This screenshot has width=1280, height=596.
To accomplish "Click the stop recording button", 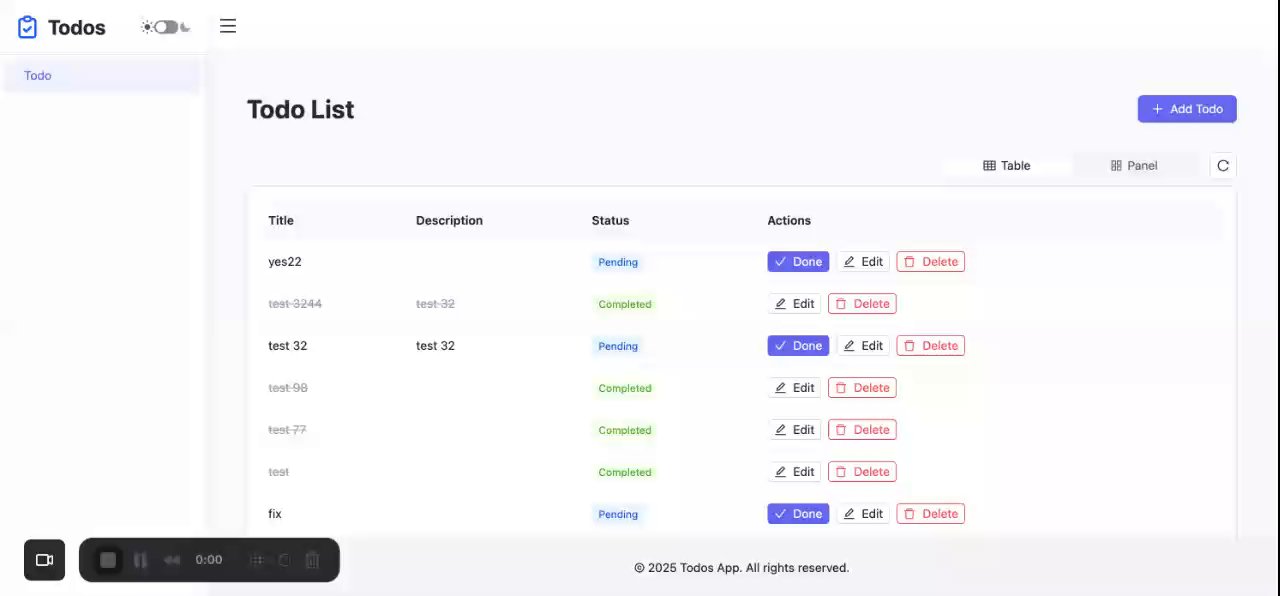I will [x=108, y=560].
